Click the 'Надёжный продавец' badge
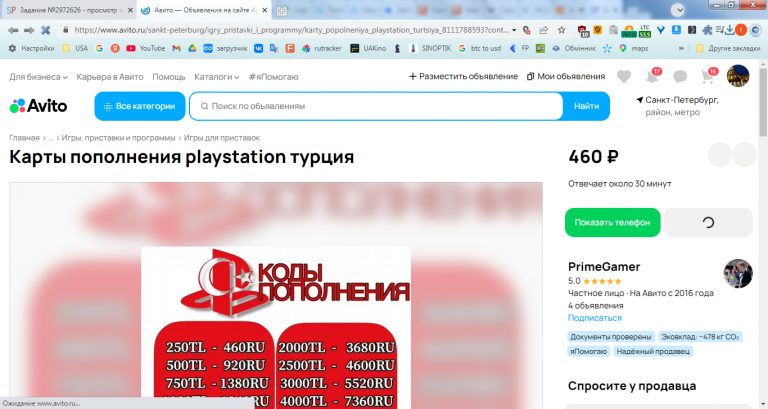Viewport: 768px width, 409px height. [x=653, y=351]
